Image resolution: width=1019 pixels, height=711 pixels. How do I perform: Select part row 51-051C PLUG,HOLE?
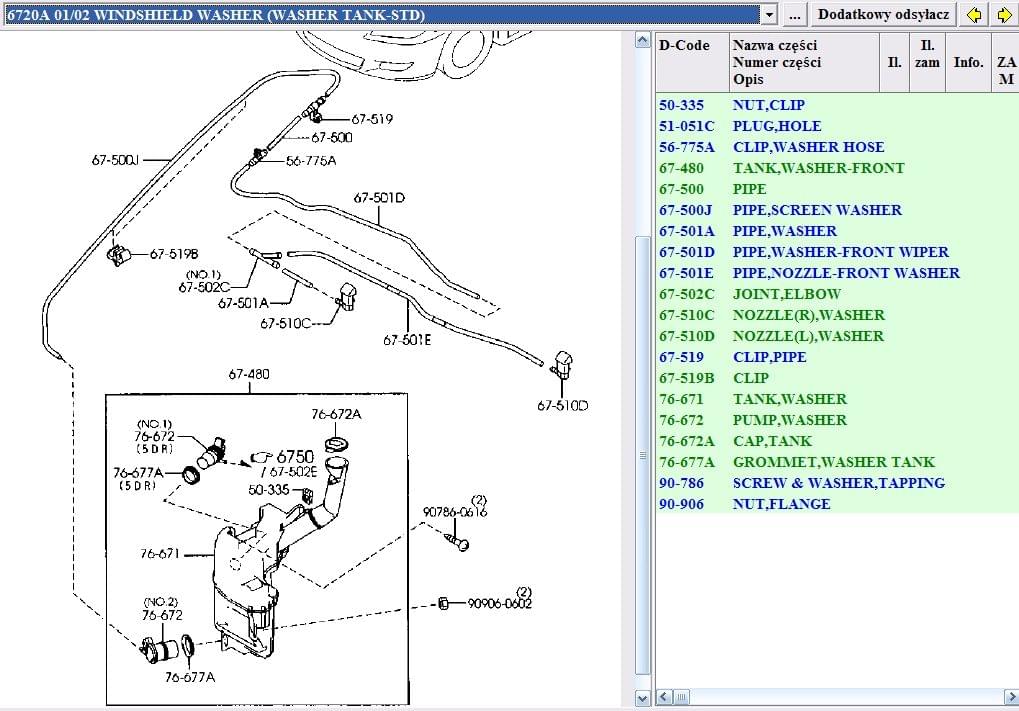(x=837, y=126)
